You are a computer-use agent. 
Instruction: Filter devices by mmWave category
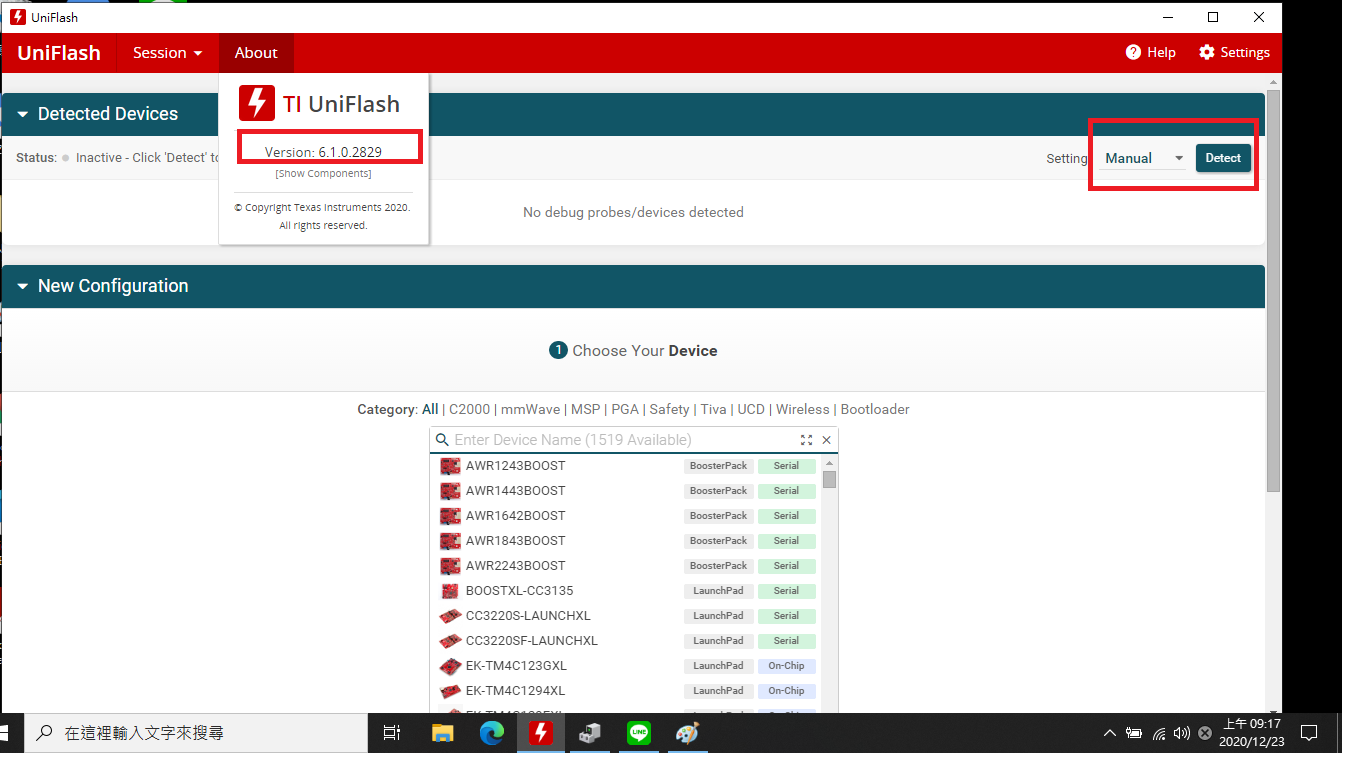pyautogui.click(x=530, y=410)
